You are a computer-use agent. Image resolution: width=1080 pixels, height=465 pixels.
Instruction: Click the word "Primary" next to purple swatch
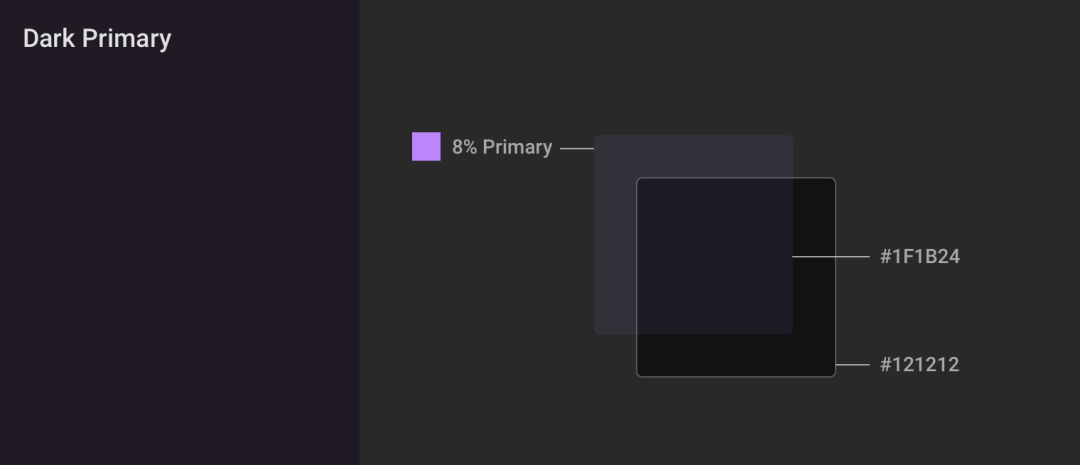517,147
